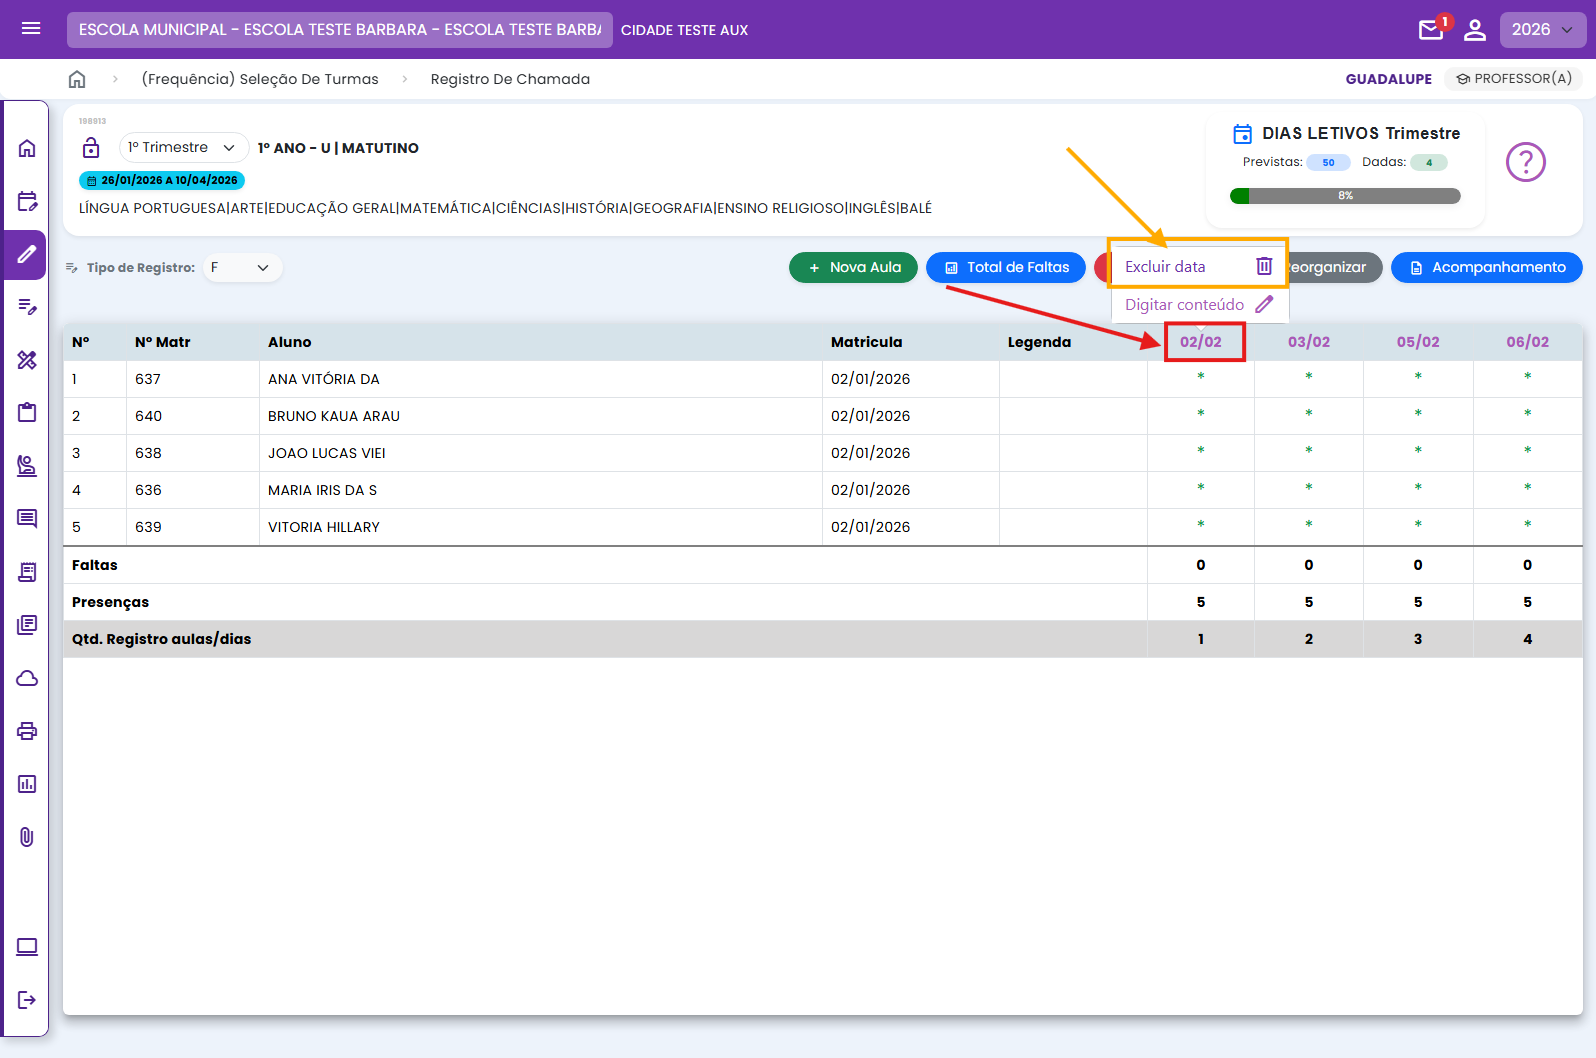
Task: Click the user profile icon
Action: coord(1475,30)
